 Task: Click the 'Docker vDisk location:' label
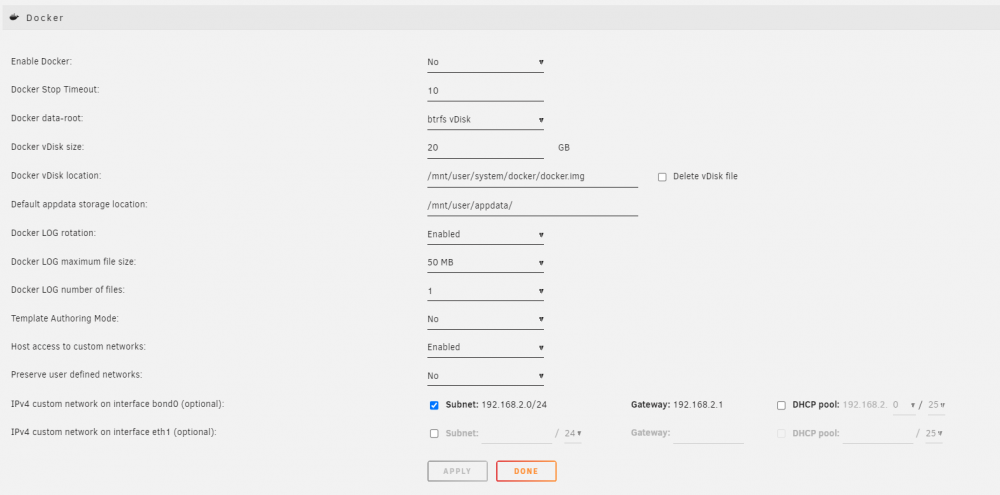click(56, 175)
